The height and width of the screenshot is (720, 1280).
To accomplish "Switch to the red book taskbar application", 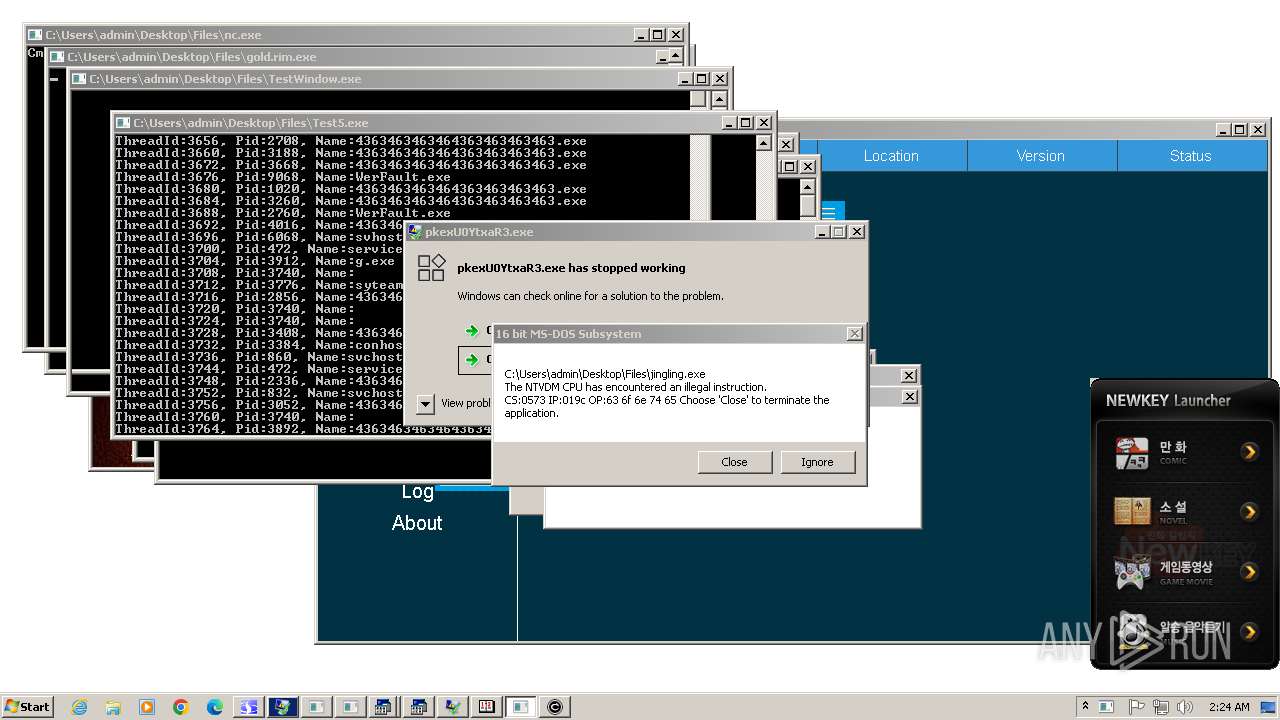I will pos(487,707).
